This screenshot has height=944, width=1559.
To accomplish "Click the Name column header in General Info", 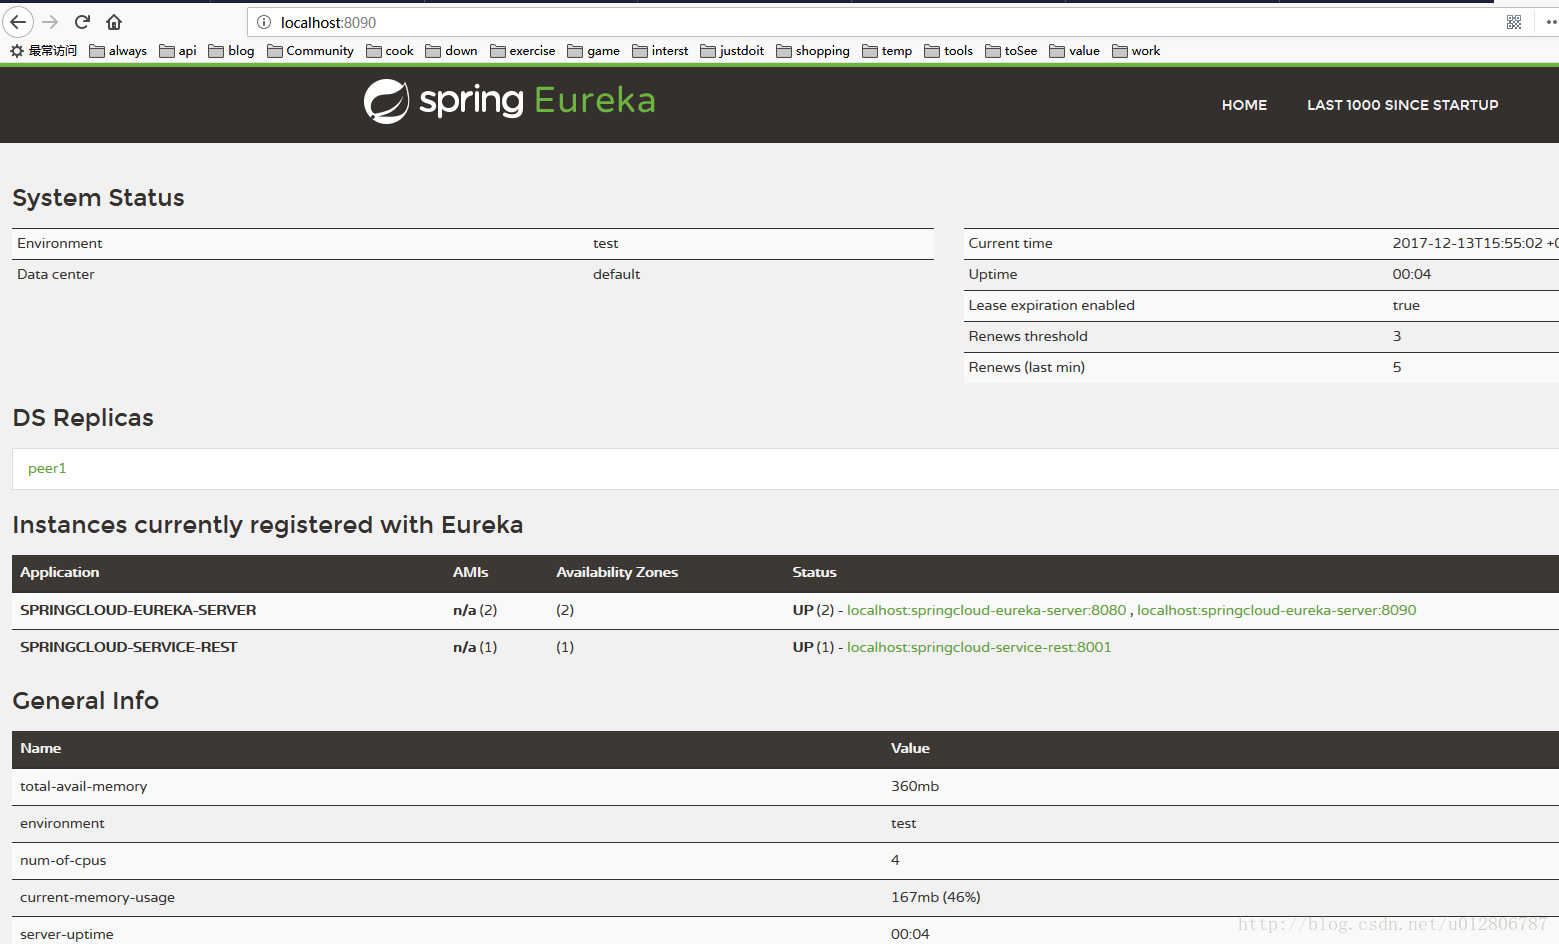I will click(41, 748).
